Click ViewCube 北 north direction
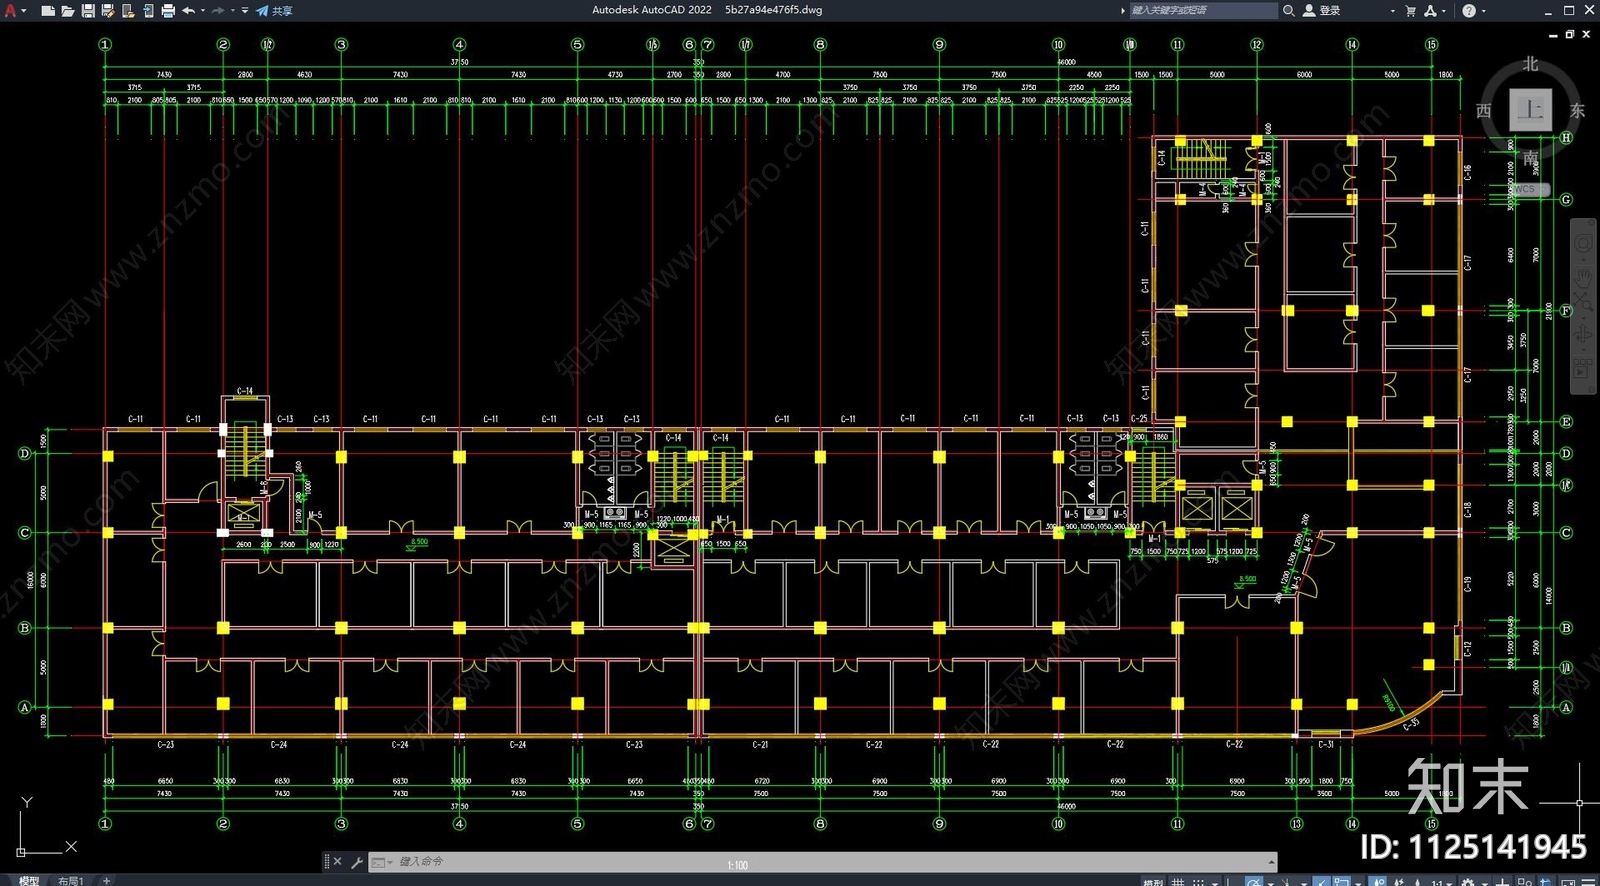 point(1530,63)
